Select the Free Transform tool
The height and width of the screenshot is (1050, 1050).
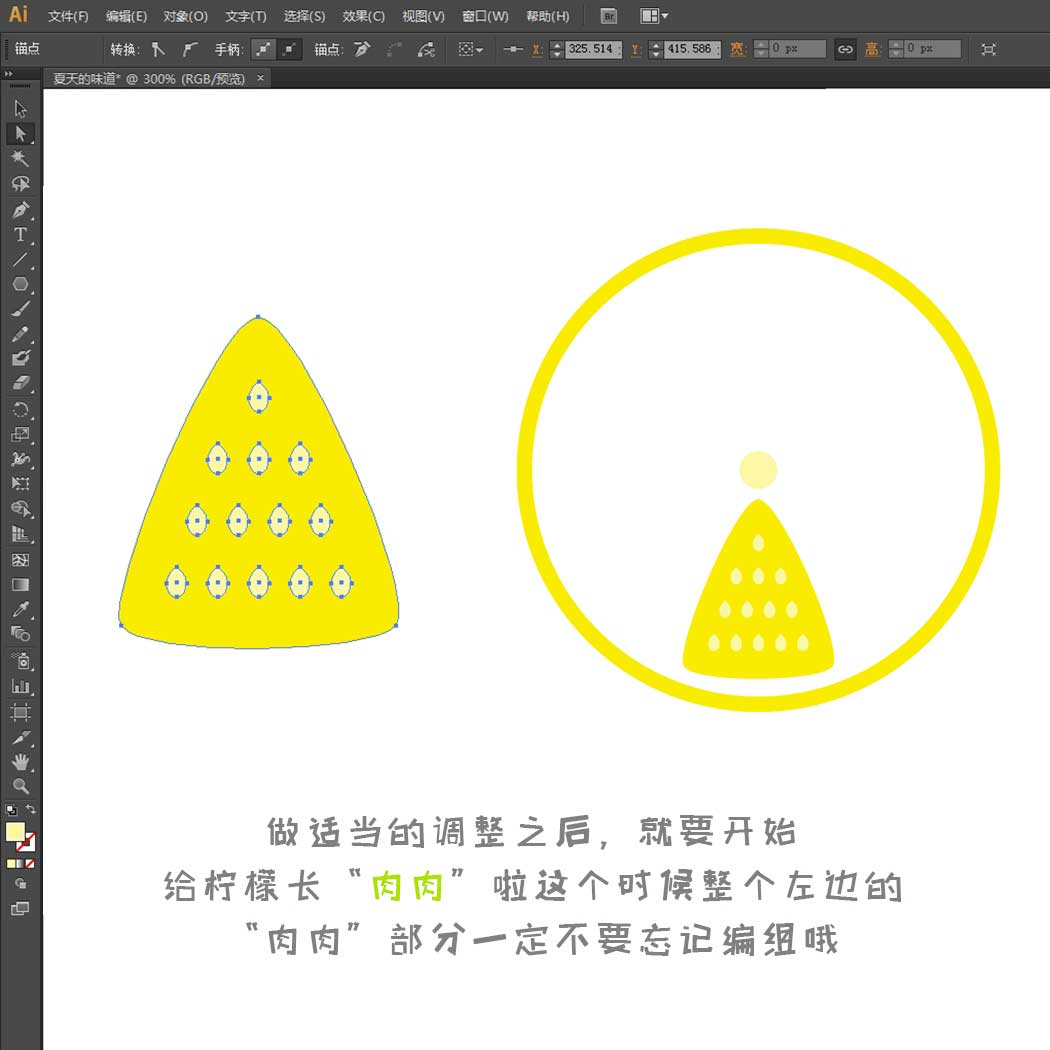click(20, 483)
